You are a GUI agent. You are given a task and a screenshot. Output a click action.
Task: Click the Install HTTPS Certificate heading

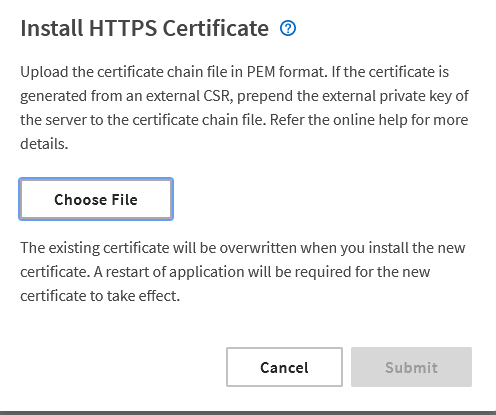pyautogui.click(x=144, y=28)
